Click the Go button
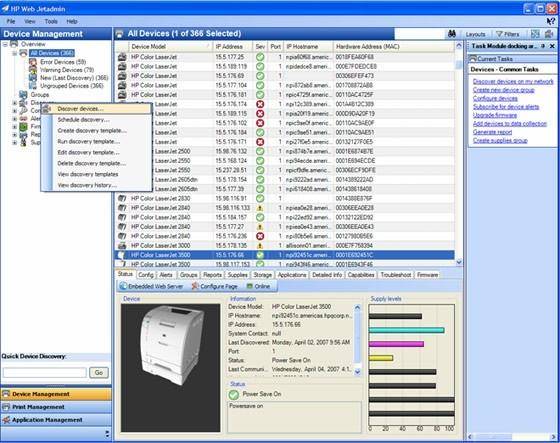This screenshot has height=443, width=560. [x=99, y=373]
